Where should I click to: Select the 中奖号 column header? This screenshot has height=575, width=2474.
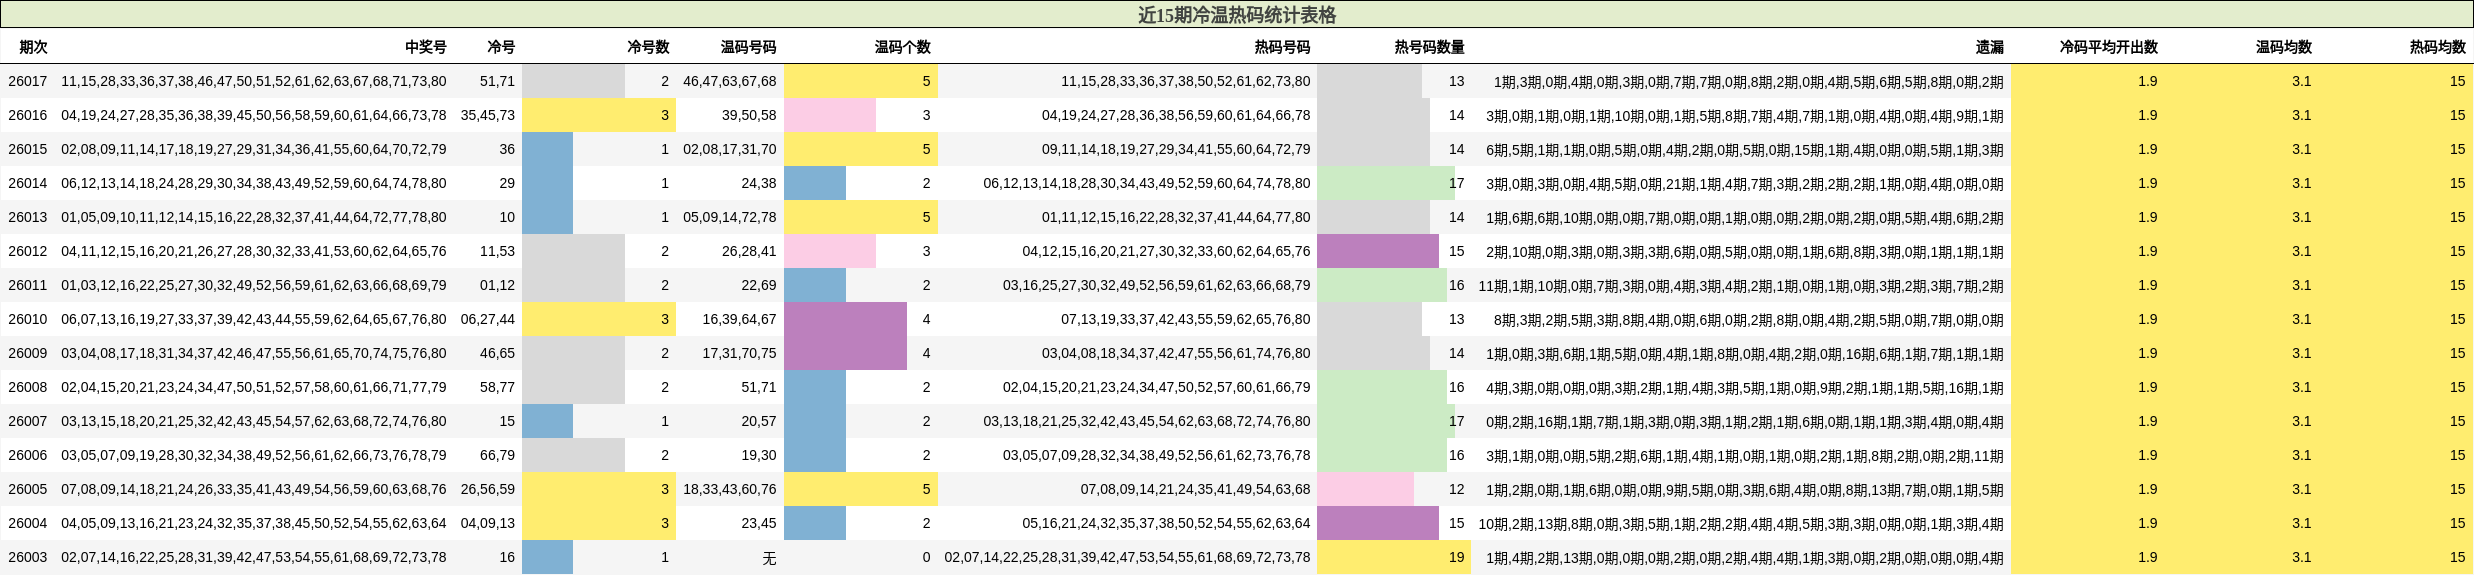(x=426, y=47)
